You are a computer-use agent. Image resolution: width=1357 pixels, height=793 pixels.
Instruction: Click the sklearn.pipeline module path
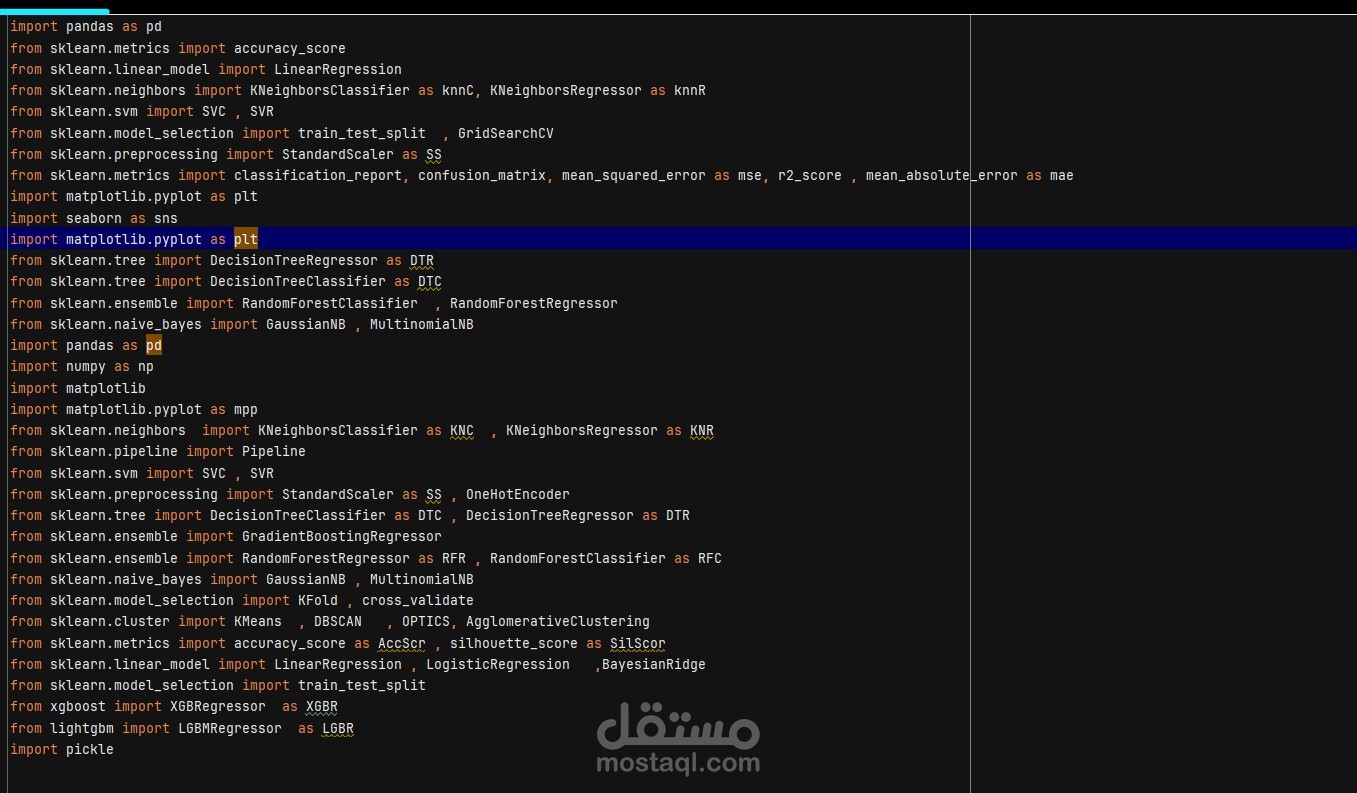pos(114,451)
